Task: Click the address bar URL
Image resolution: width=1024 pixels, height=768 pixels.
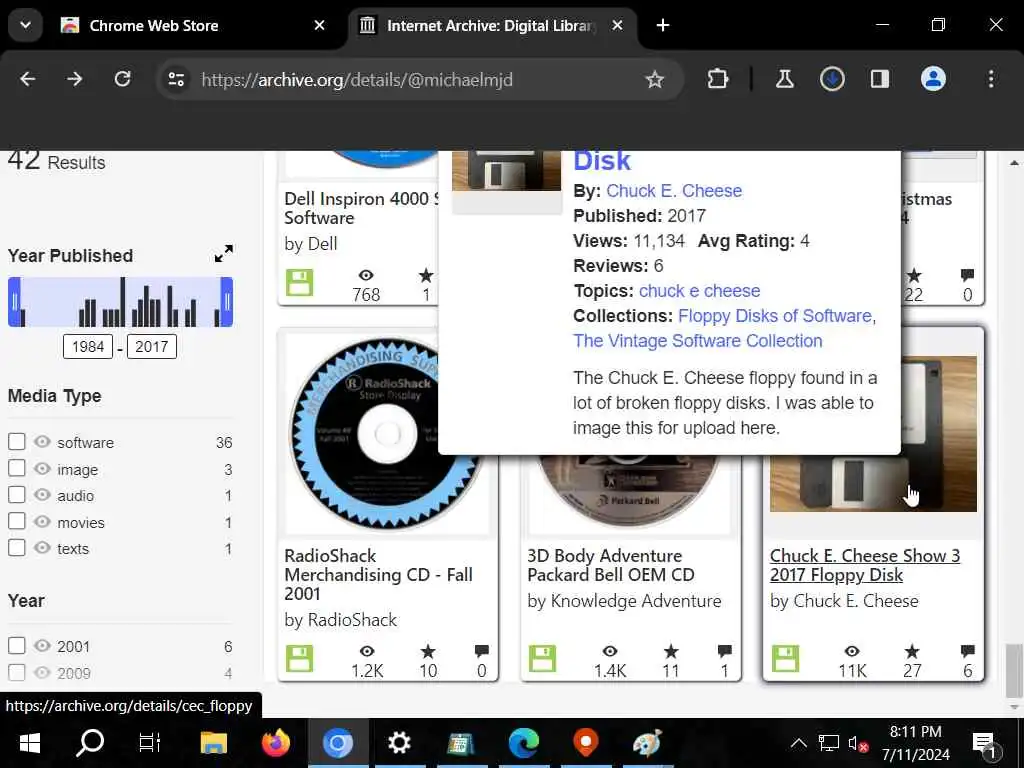Action: pyautogui.click(x=357, y=80)
